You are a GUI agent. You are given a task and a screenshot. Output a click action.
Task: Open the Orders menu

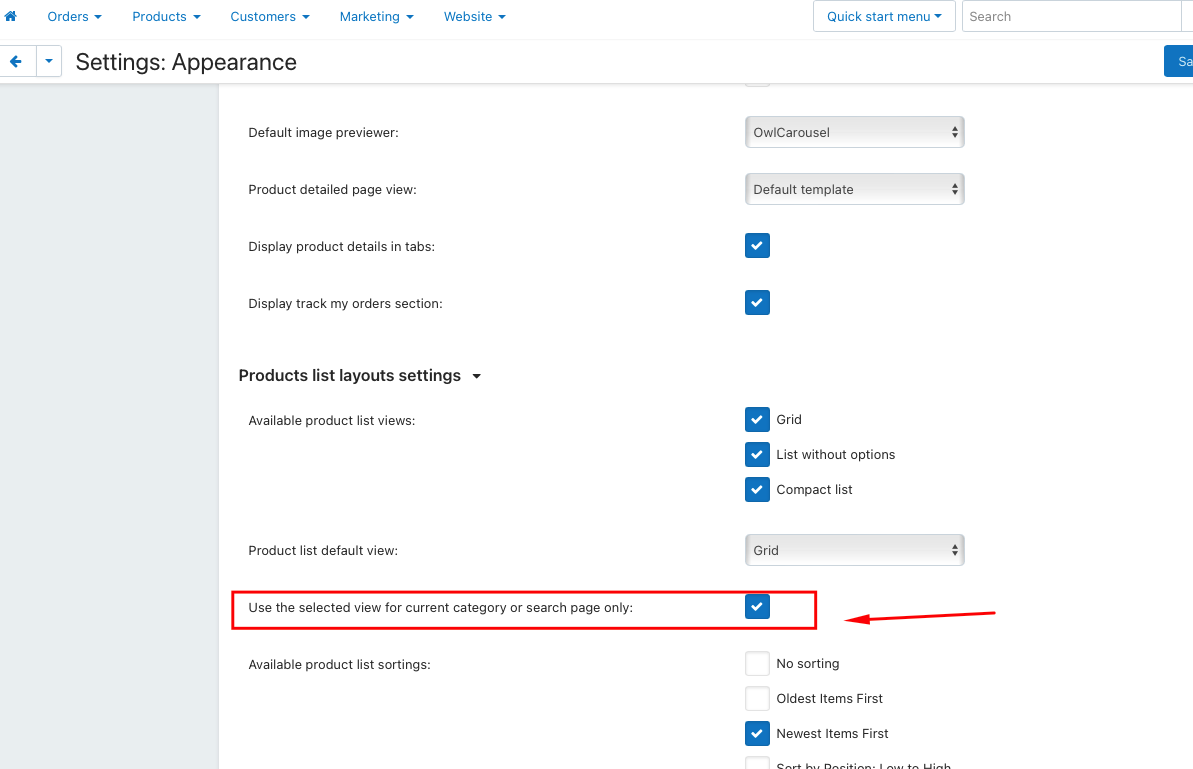click(74, 16)
